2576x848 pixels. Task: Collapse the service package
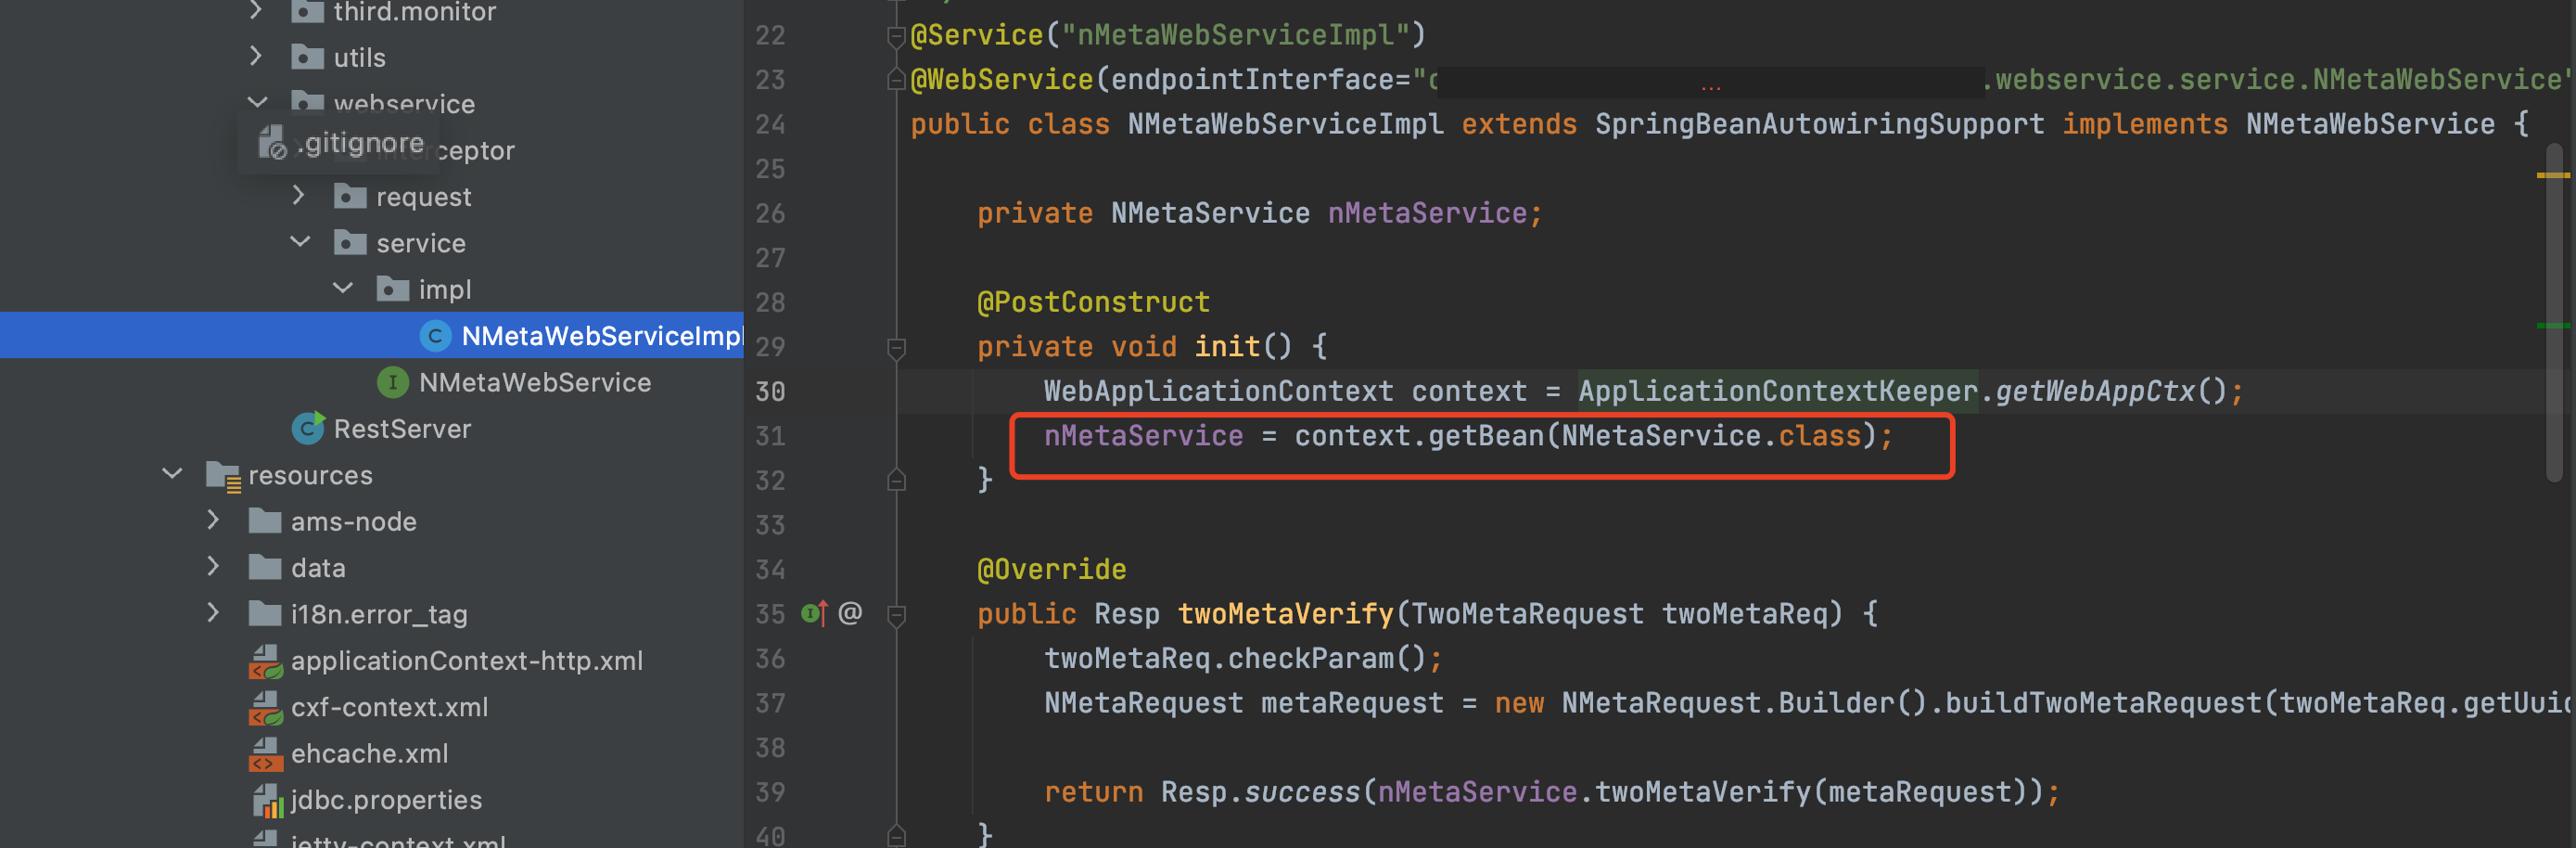pos(300,241)
